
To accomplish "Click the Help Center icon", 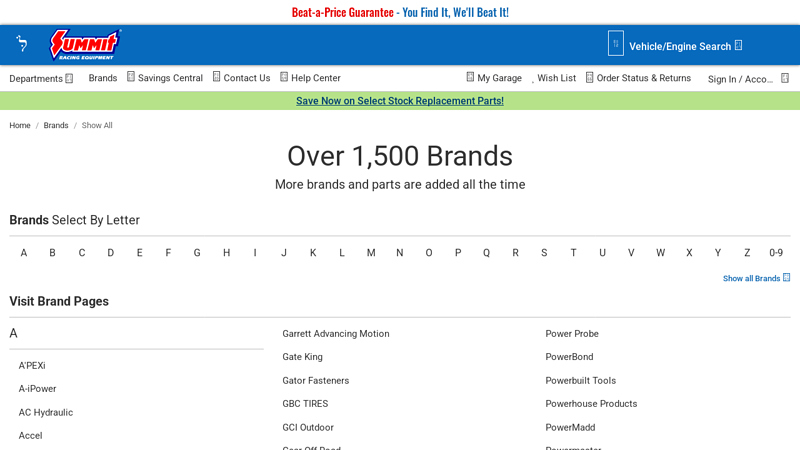I will point(284,77).
